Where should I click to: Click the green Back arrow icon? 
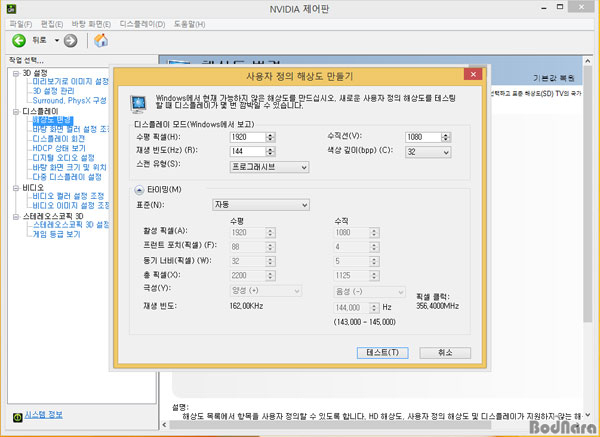19,40
